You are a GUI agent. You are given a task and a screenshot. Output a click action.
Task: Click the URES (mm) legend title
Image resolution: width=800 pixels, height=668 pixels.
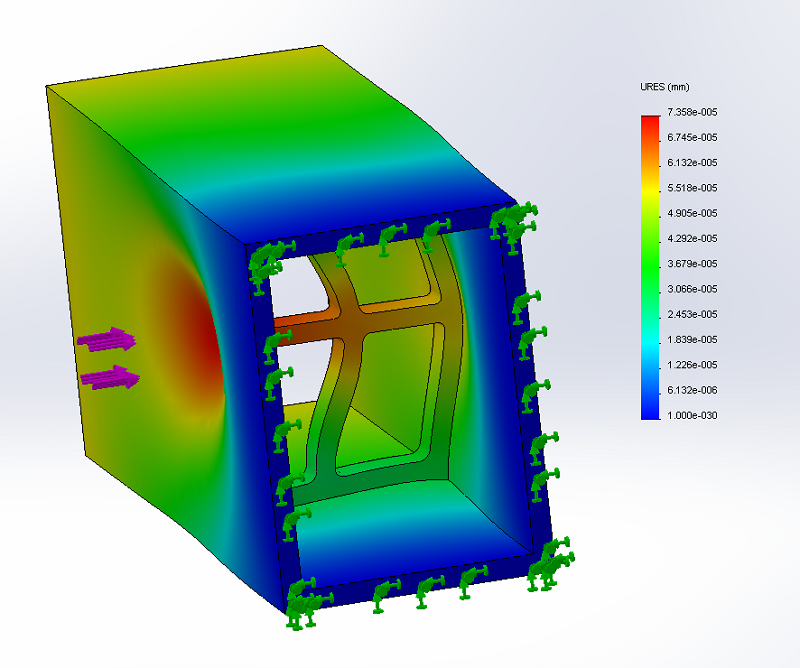coord(664,87)
